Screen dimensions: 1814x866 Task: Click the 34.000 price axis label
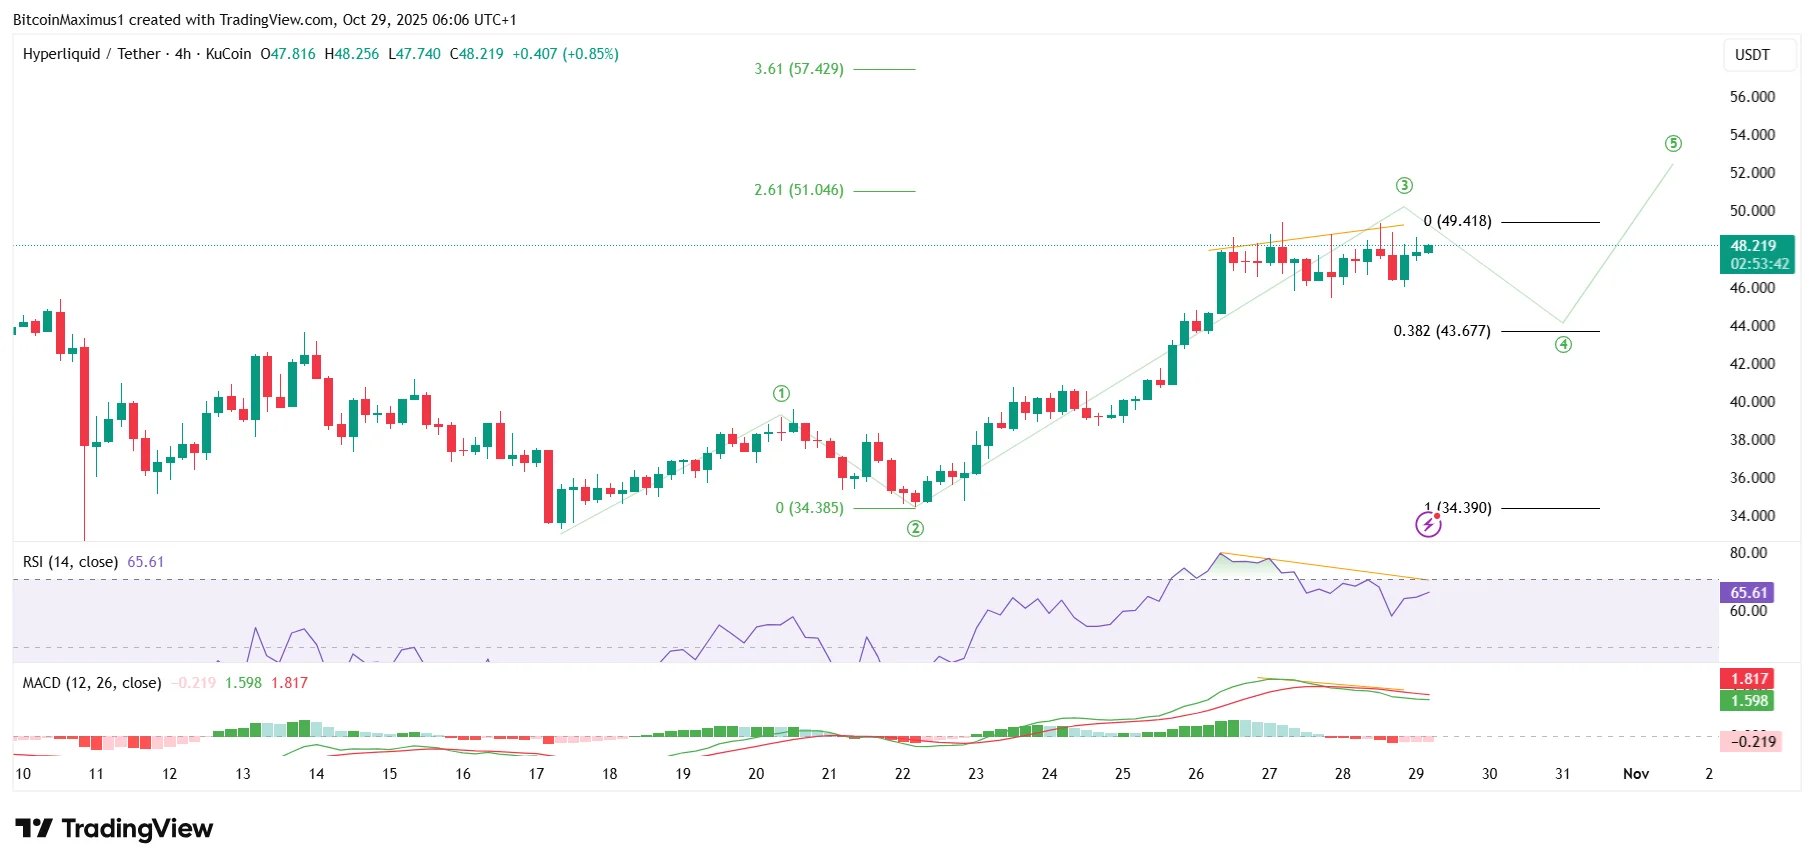pyautogui.click(x=1752, y=516)
